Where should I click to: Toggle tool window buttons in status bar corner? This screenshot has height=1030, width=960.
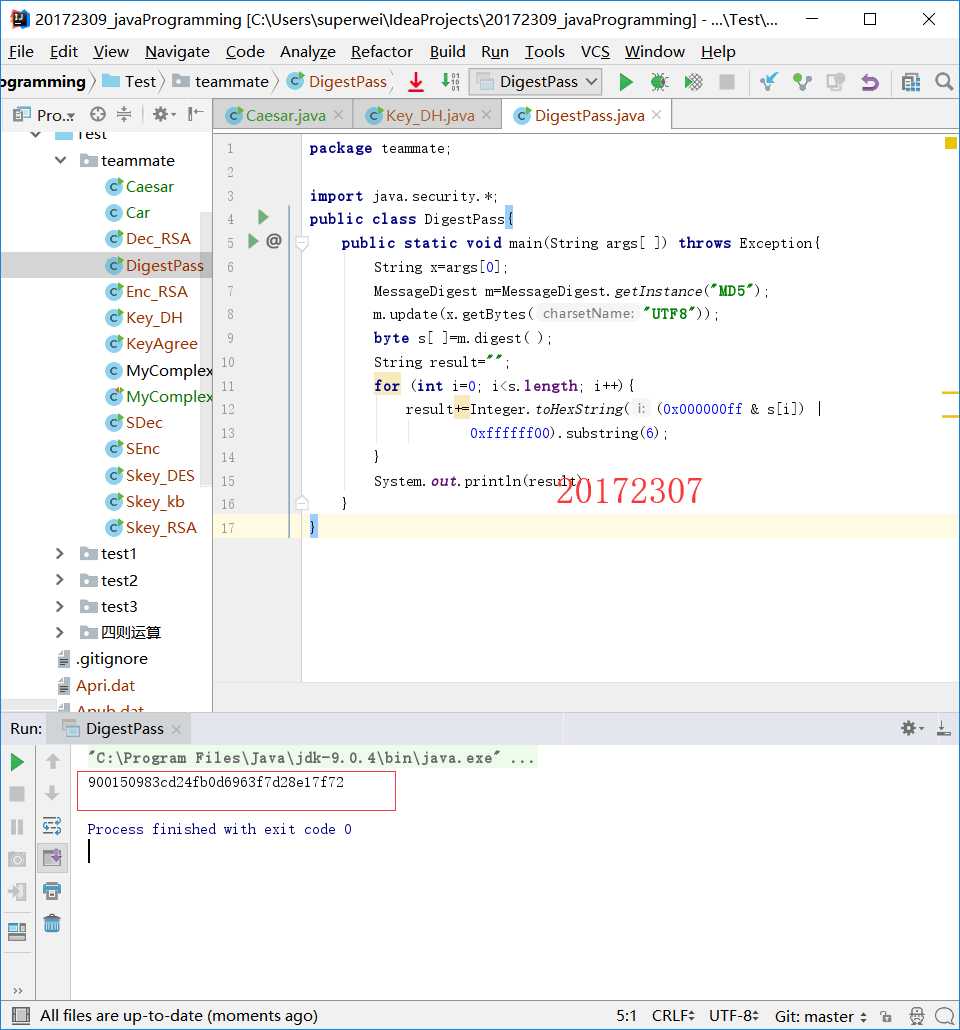(21, 1016)
